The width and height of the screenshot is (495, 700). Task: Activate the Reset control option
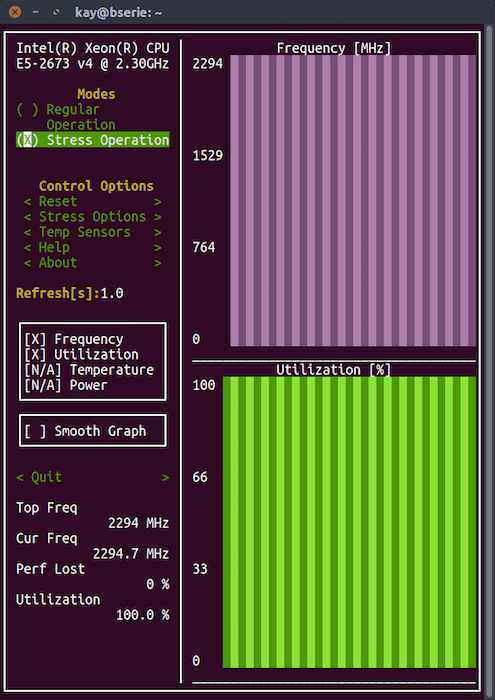pos(92,201)
